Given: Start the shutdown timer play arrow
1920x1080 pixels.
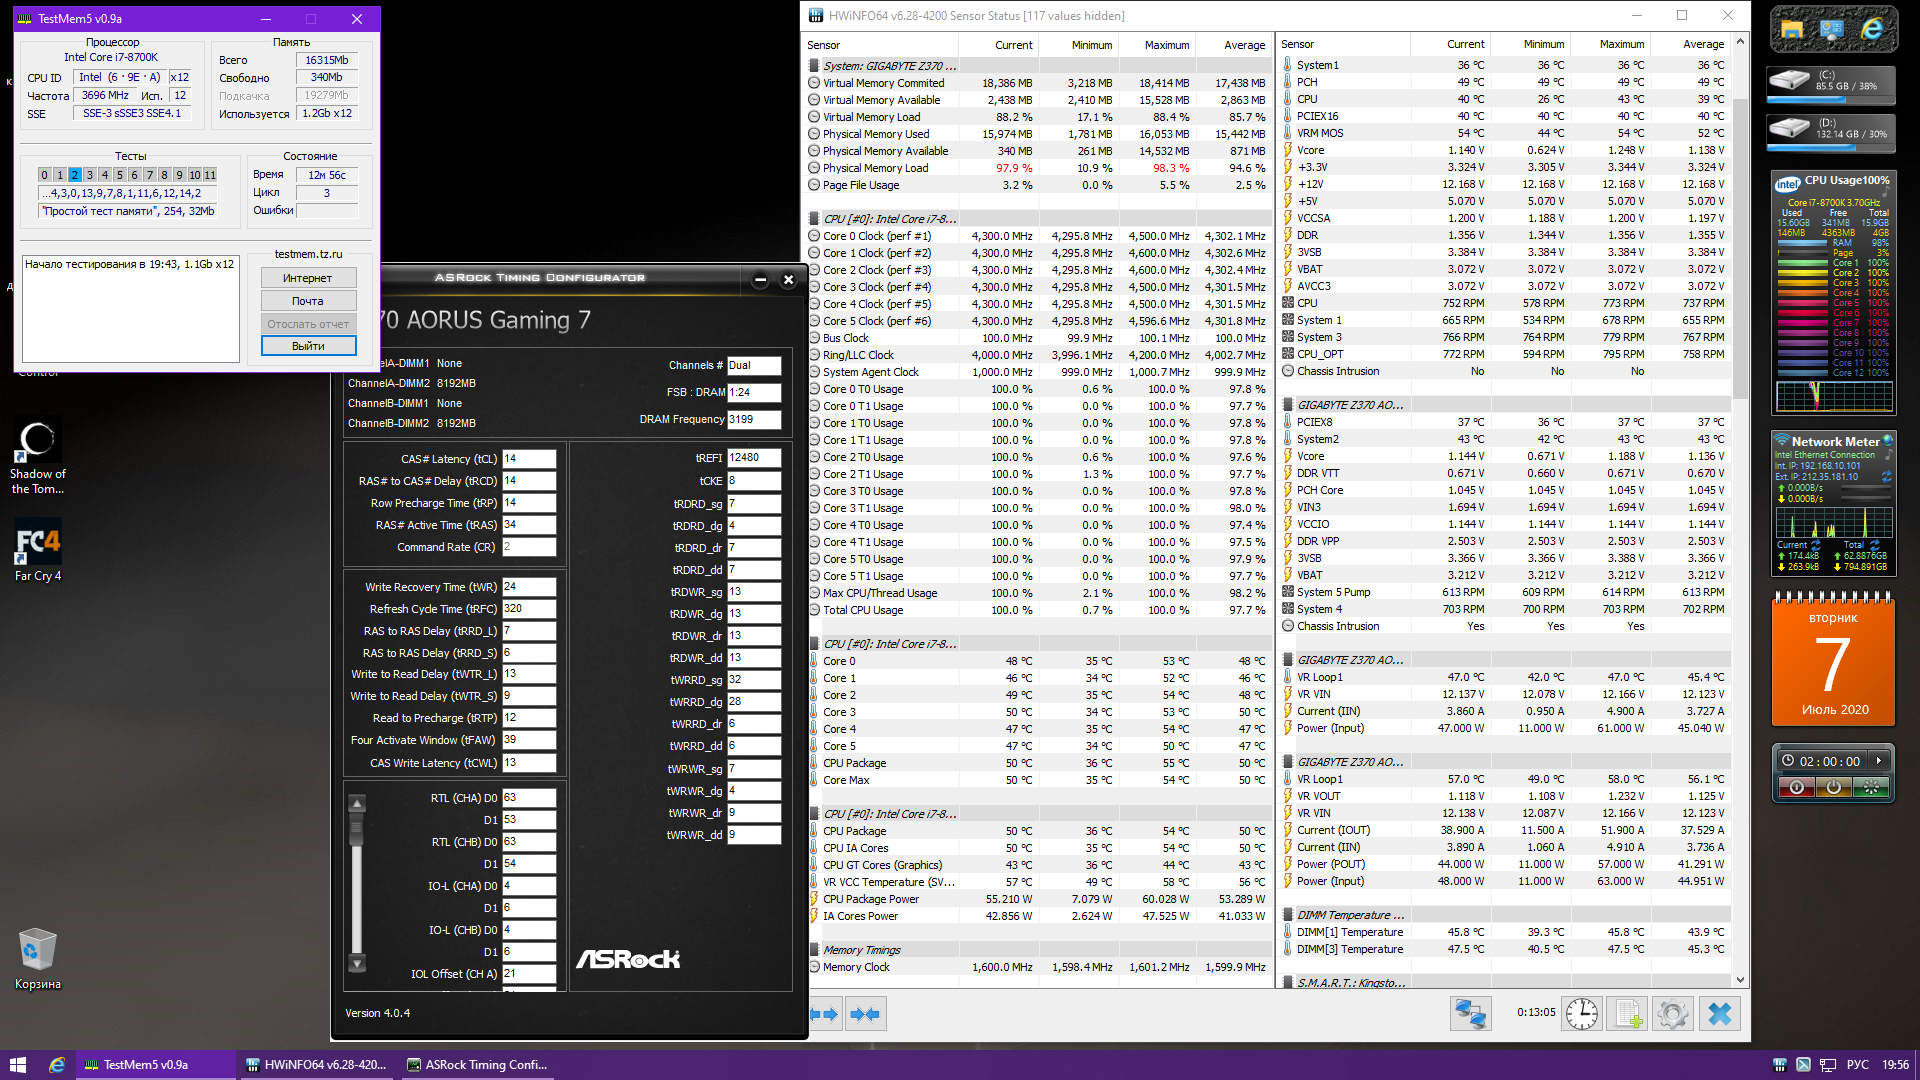Looking at the screenshot, I should click(x=1879, y=761).
